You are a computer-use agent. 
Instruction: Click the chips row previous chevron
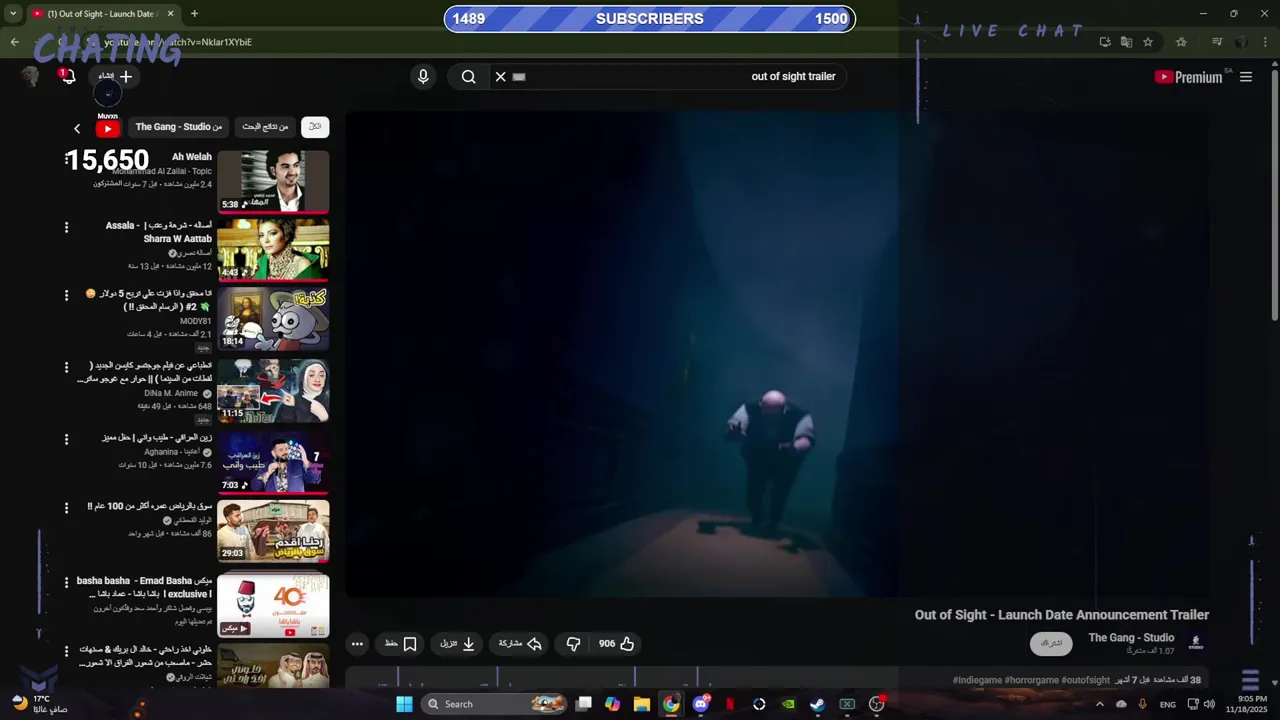tap(77, 128)
